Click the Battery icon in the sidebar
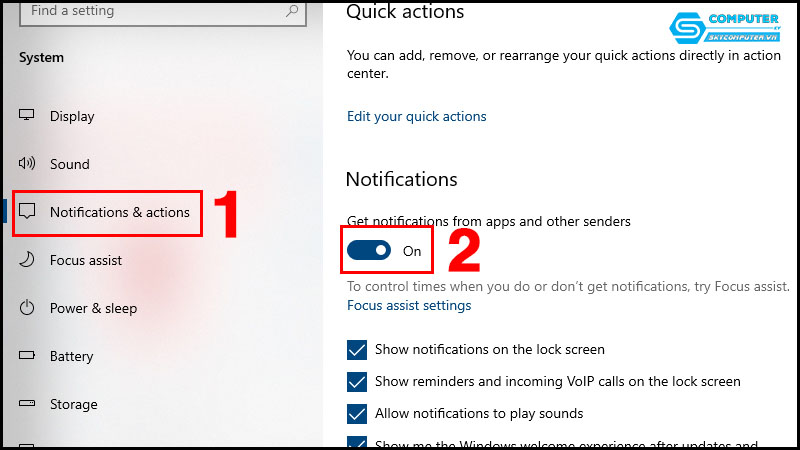Viewport: 800px width, 450px height. coord(28,356)
